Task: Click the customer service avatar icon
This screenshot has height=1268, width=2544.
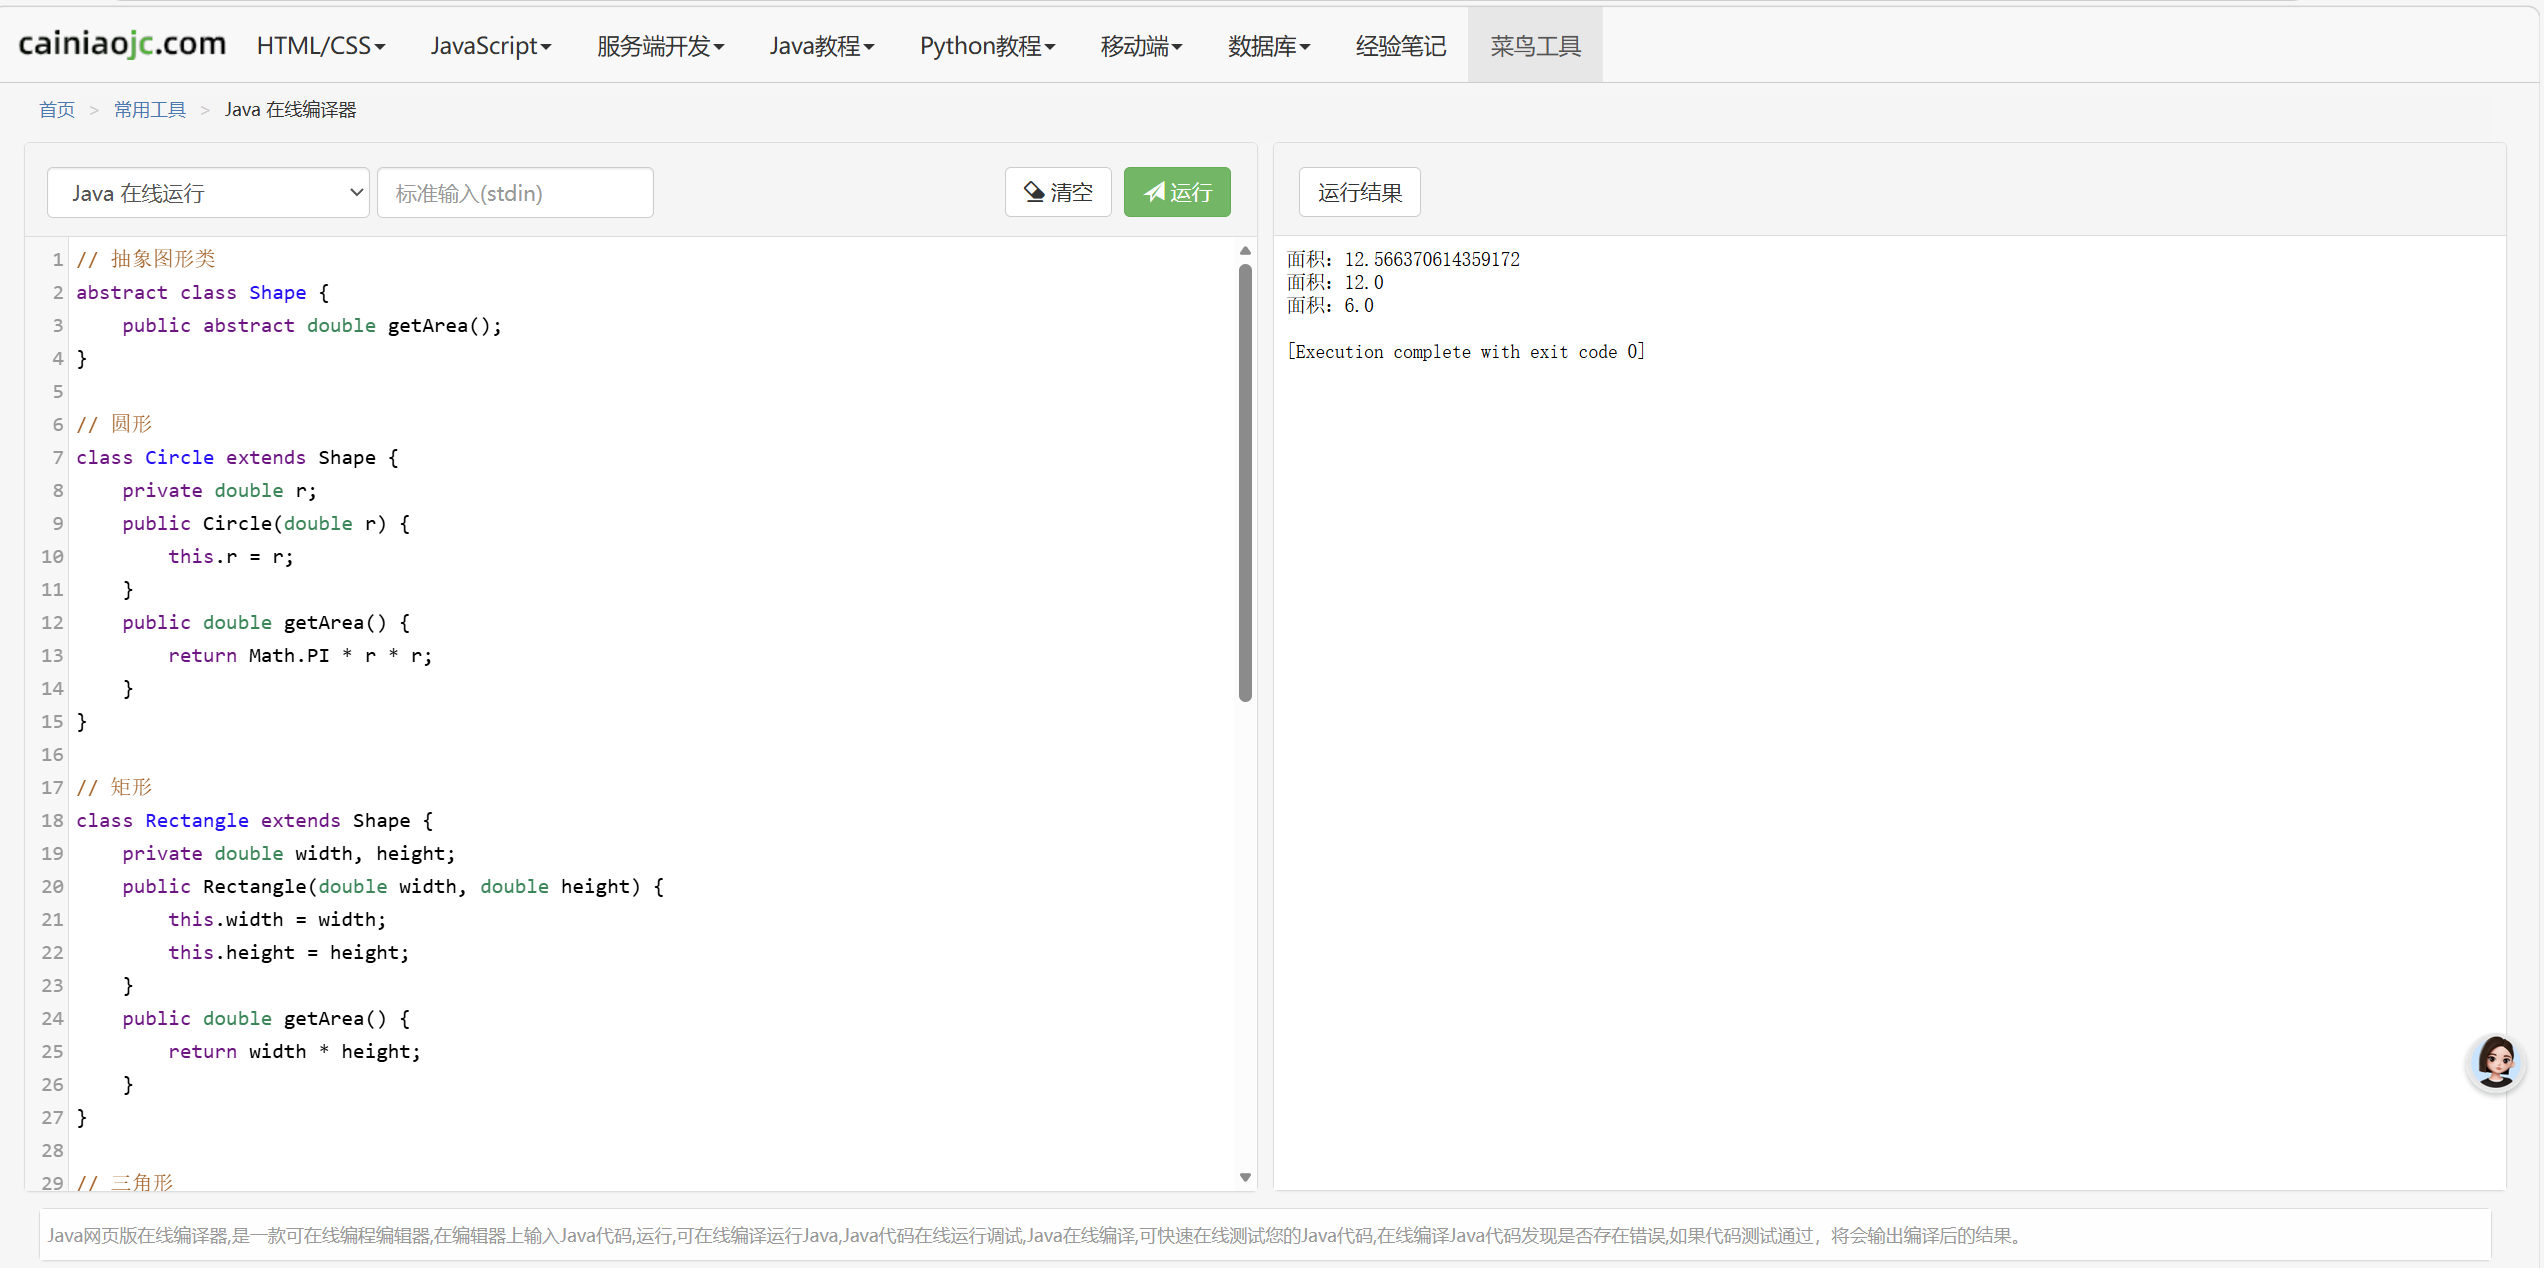Action: (x=2495, y=1062)
